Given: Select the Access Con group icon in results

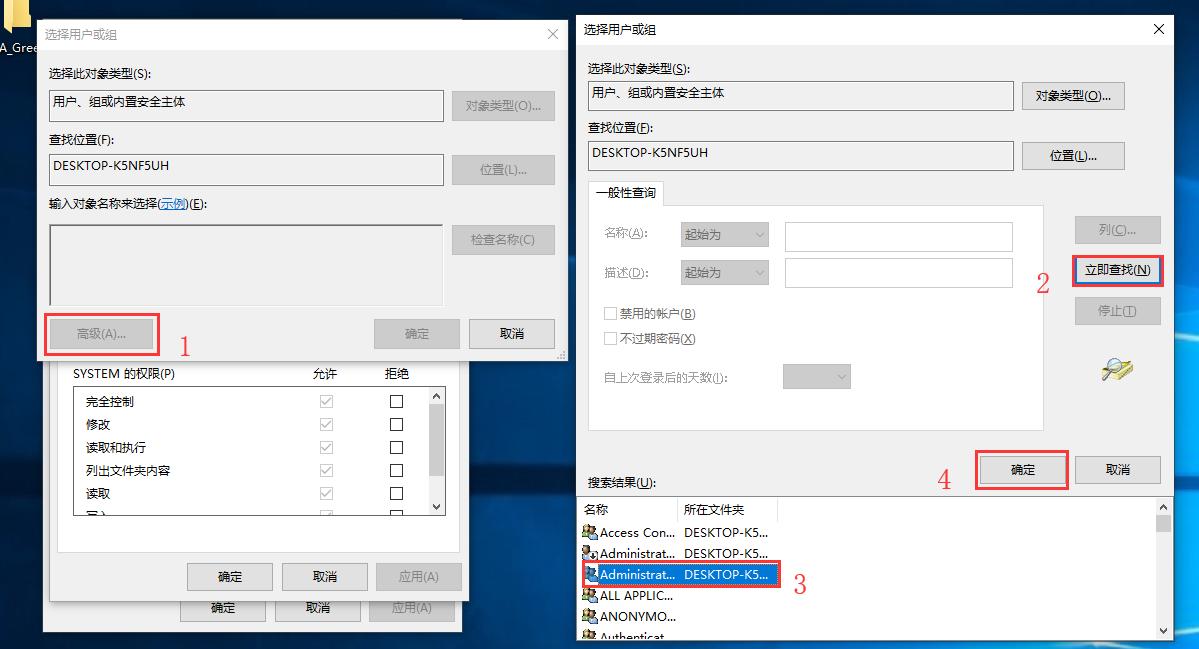Looking at the screenshot, I should [x=591, y=532].
